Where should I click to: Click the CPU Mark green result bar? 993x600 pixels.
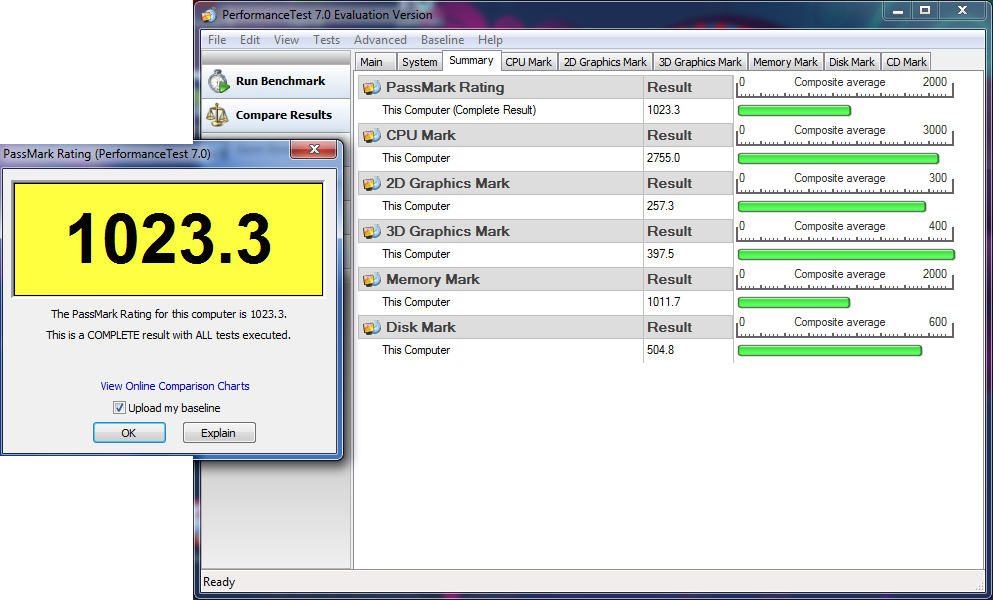pyautogui.click(x=838, y=158)
